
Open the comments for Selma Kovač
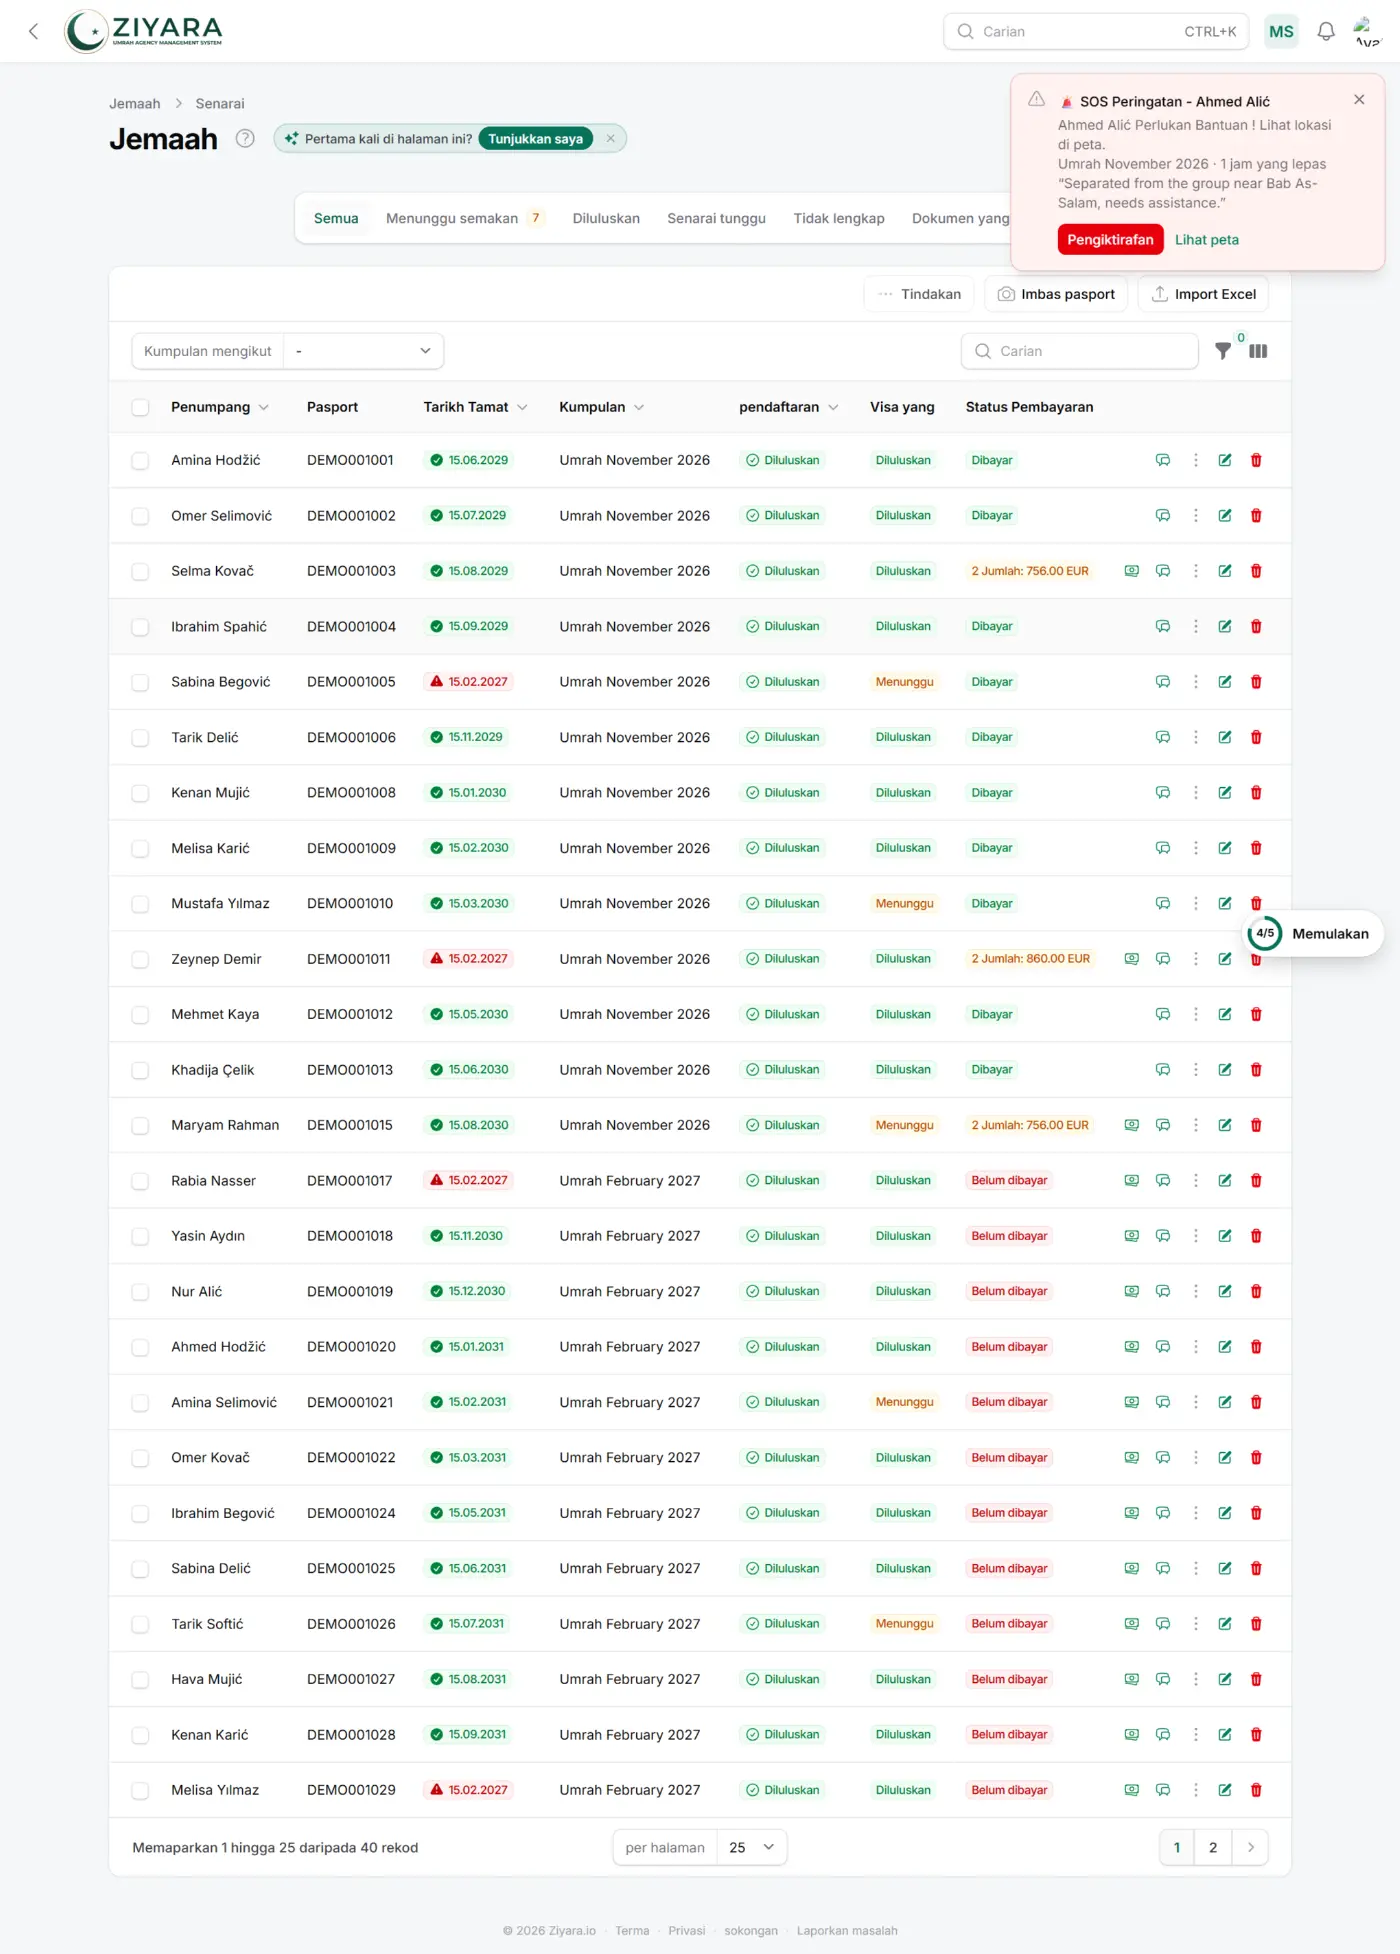point(1163,571)
